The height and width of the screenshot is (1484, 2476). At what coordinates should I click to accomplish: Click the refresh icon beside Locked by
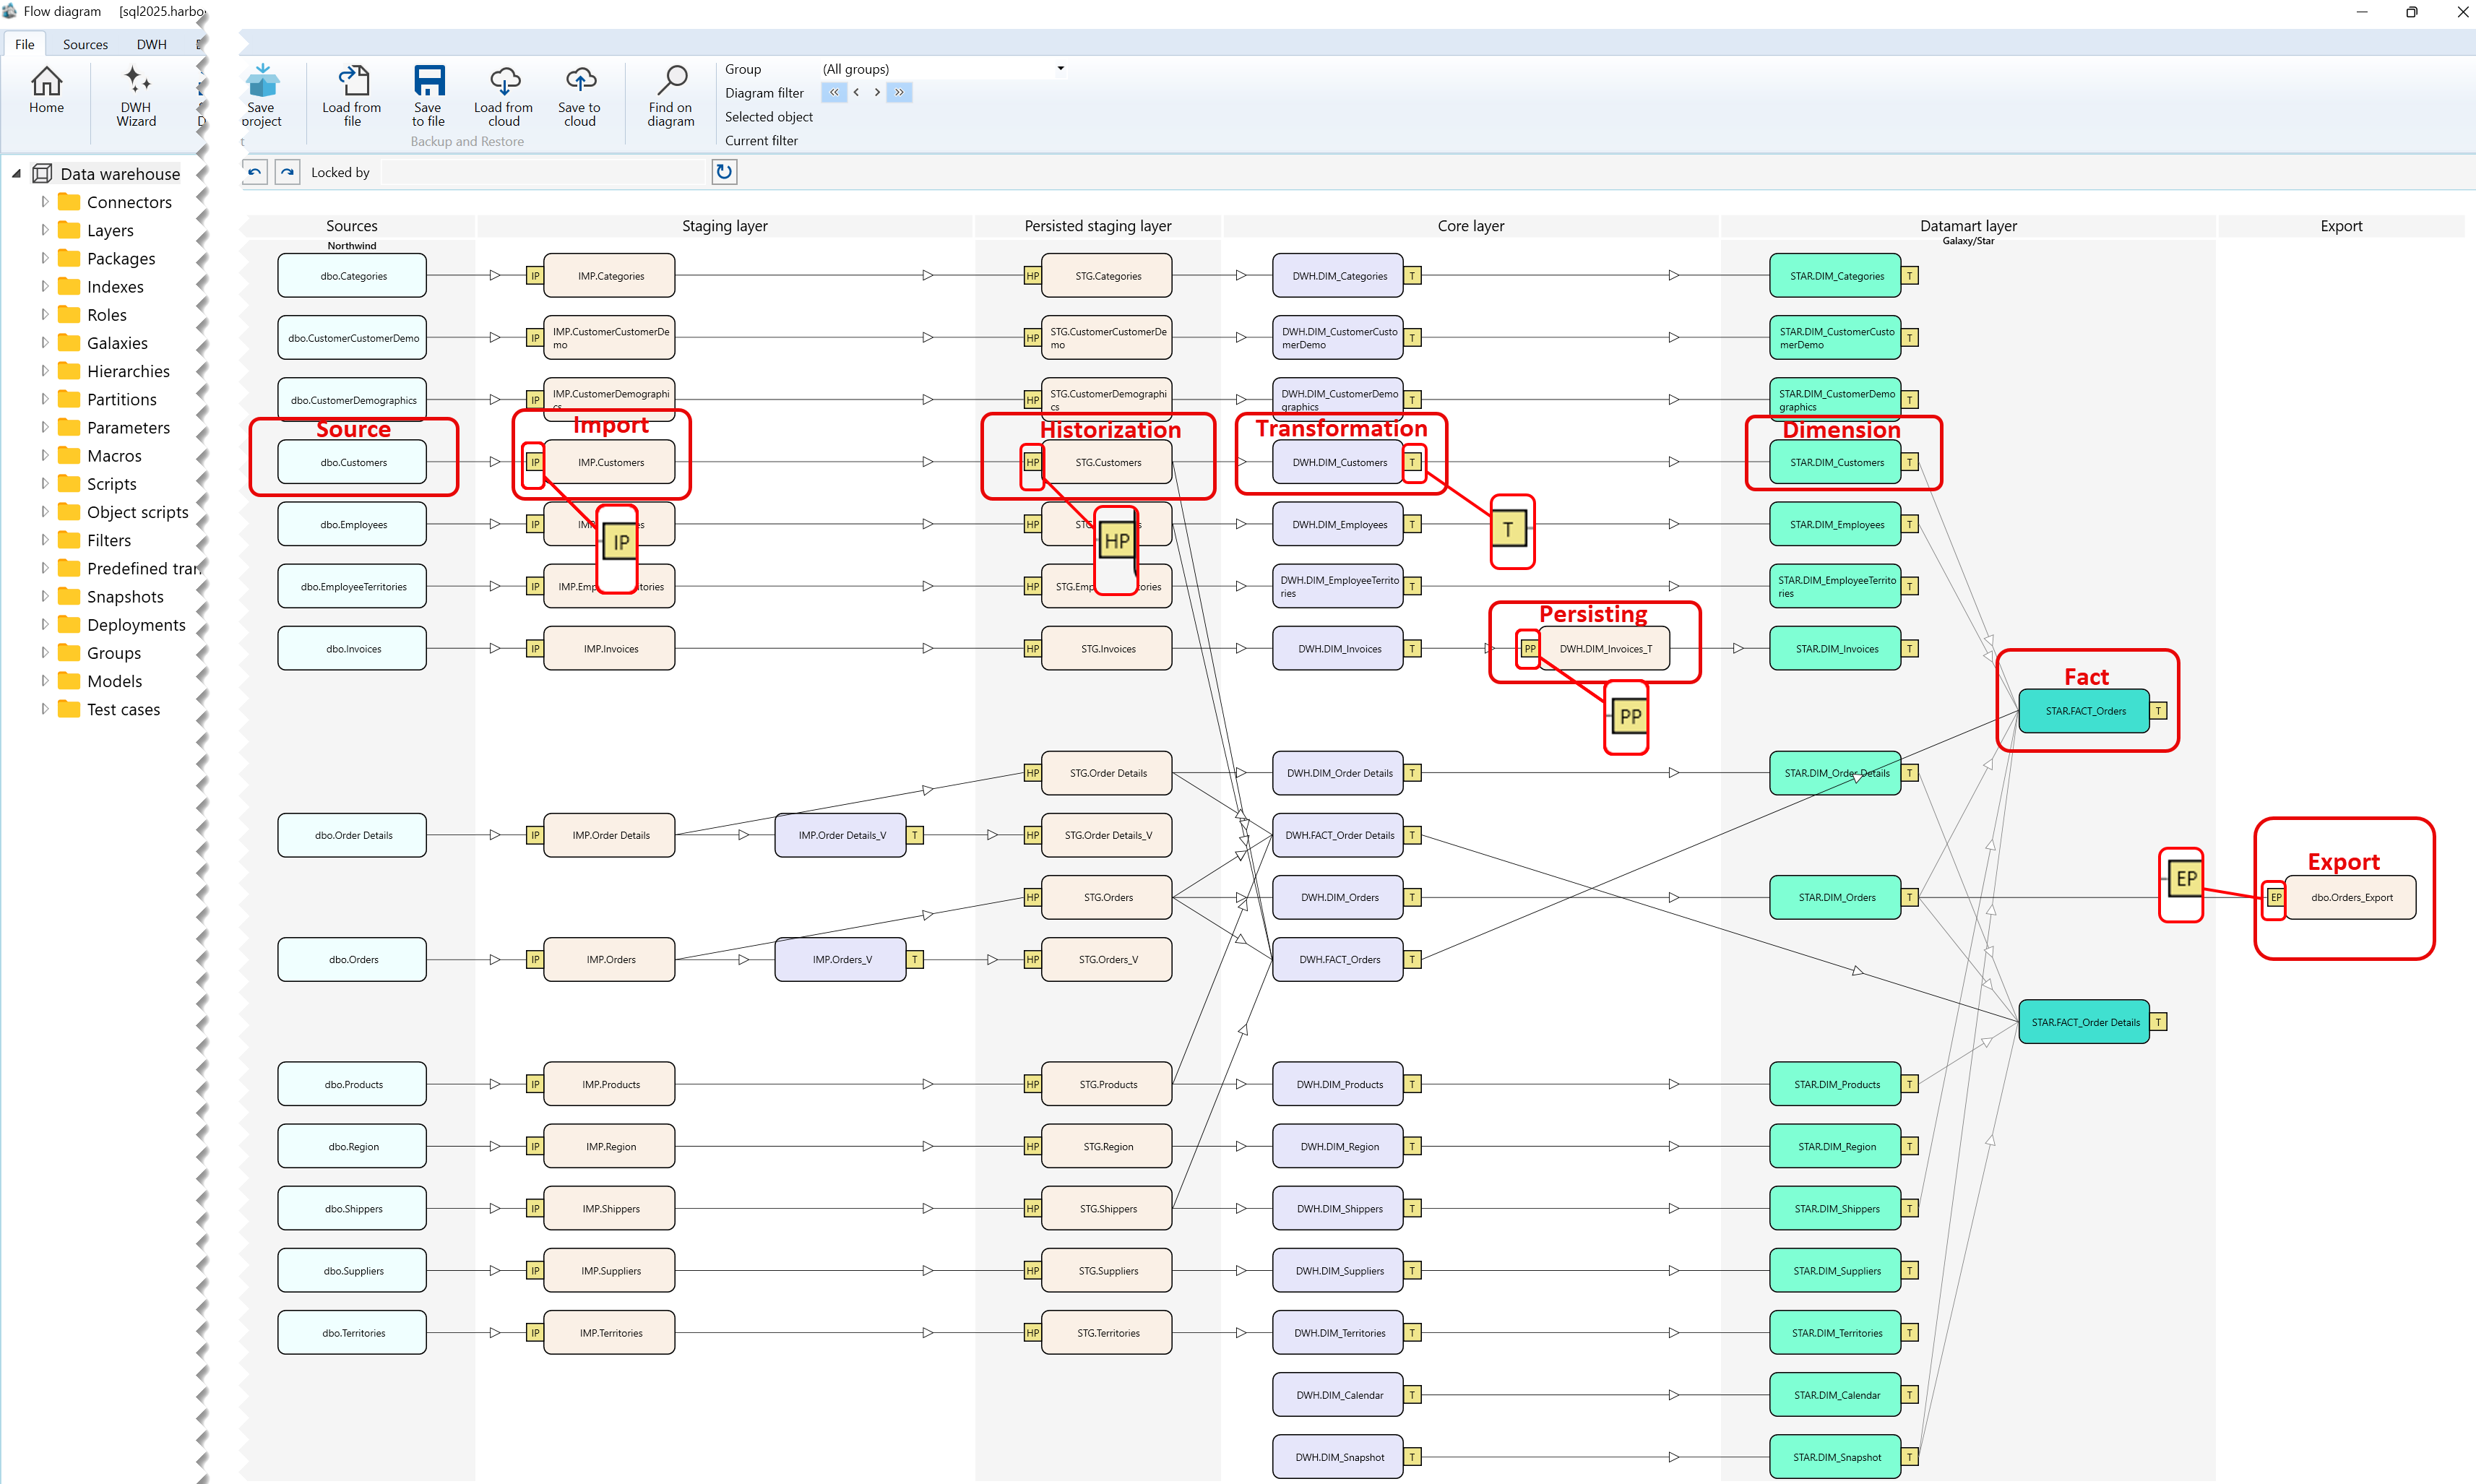[724, 172]
